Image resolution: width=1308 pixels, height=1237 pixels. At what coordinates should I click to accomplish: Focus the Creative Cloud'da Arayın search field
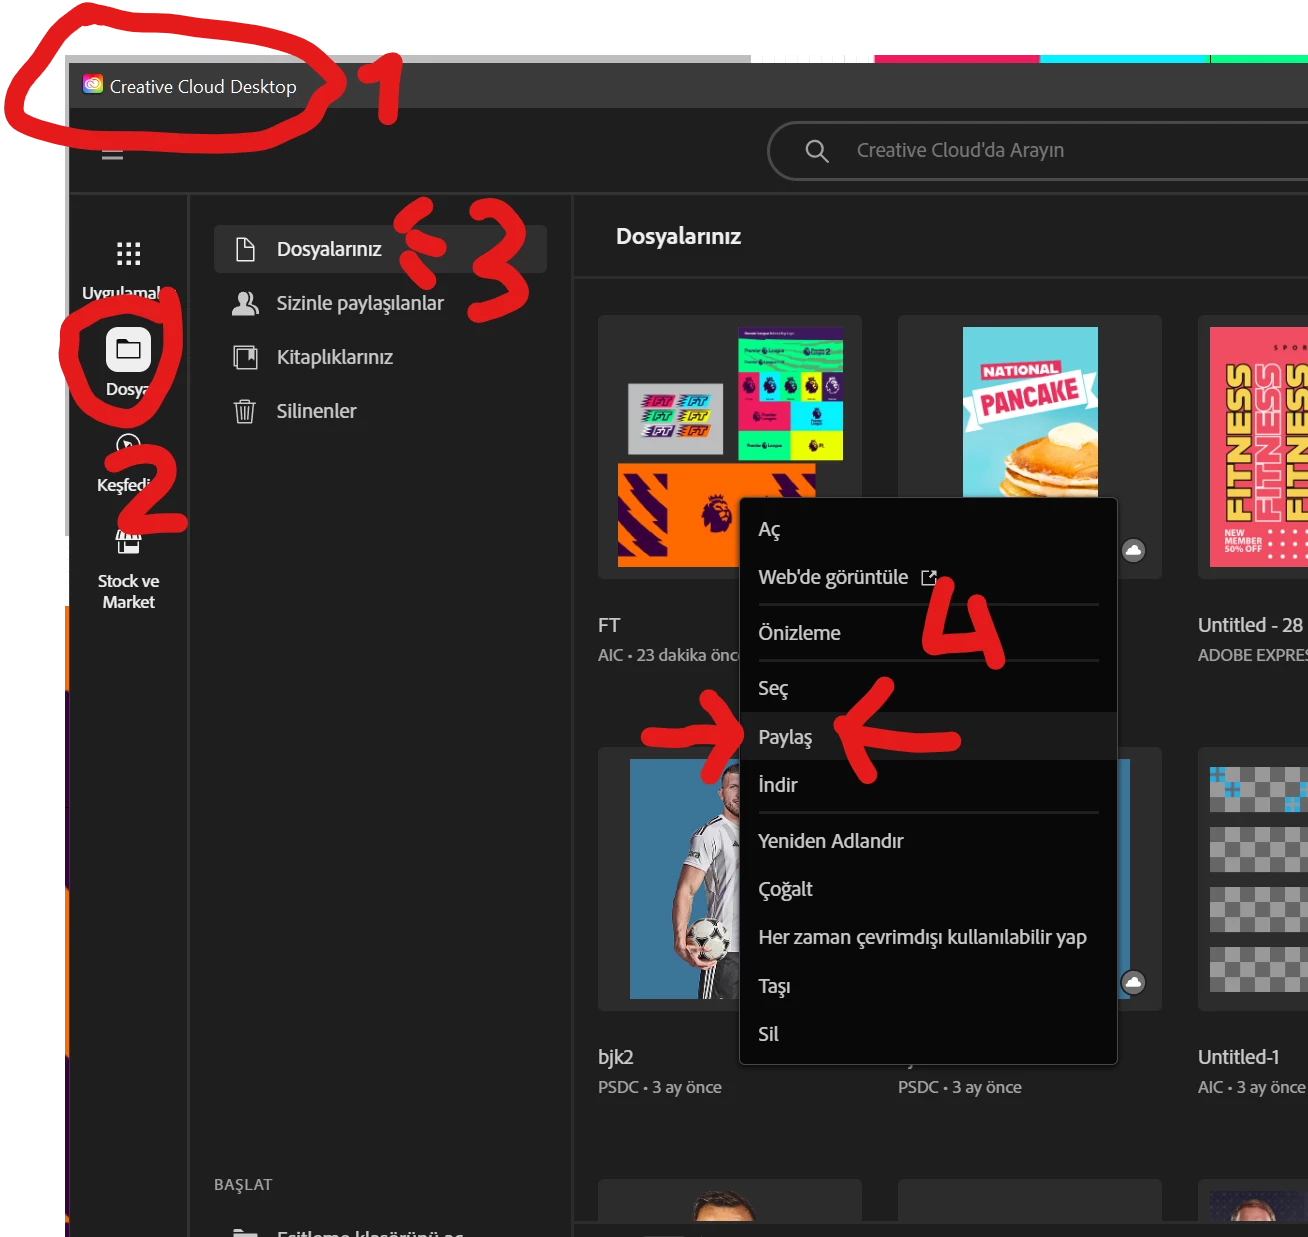coord(1040,151)
